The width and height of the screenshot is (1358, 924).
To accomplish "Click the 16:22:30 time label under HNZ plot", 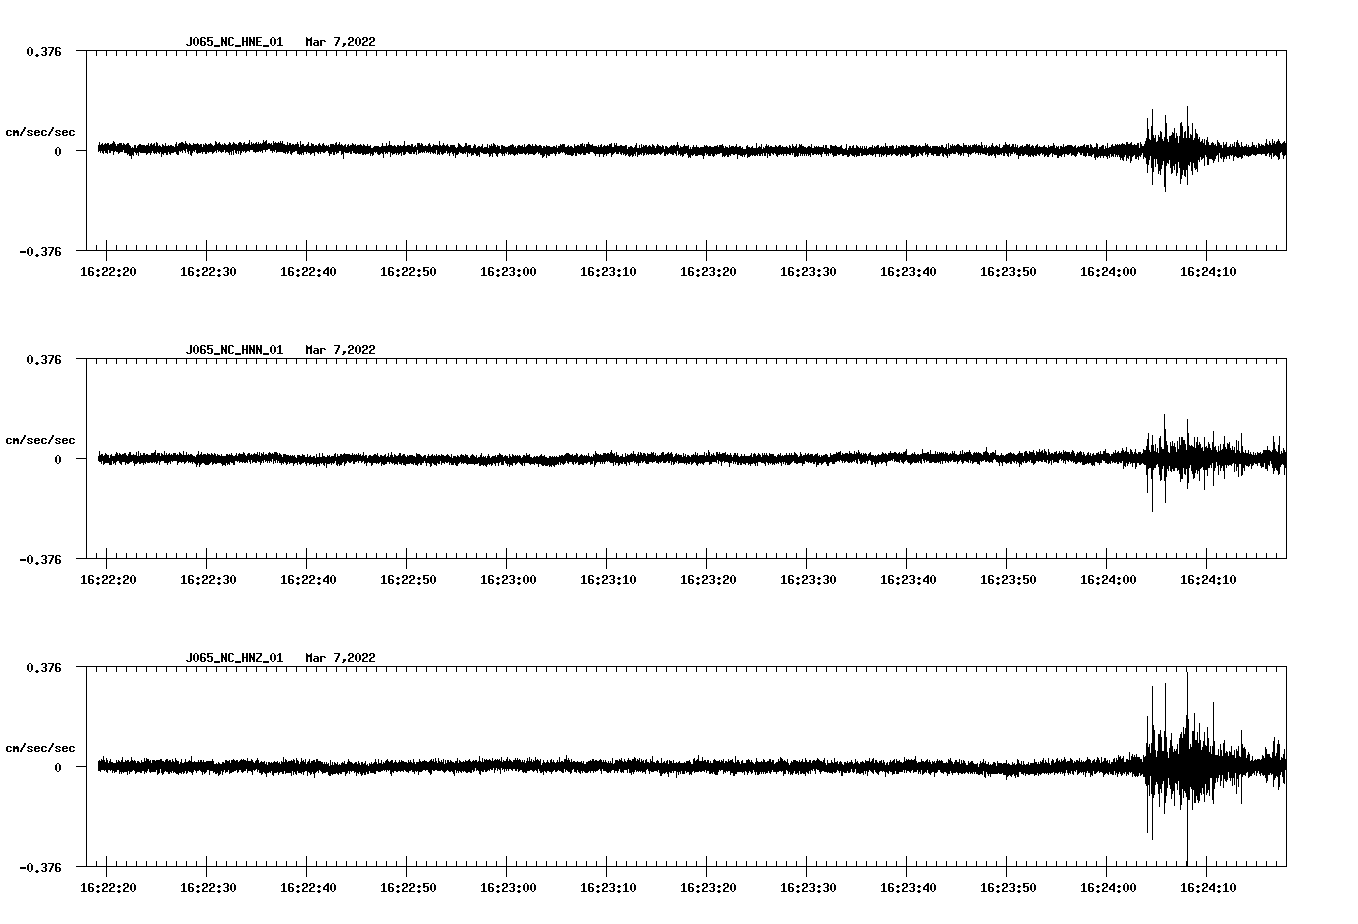I will (x=208, y=888).
